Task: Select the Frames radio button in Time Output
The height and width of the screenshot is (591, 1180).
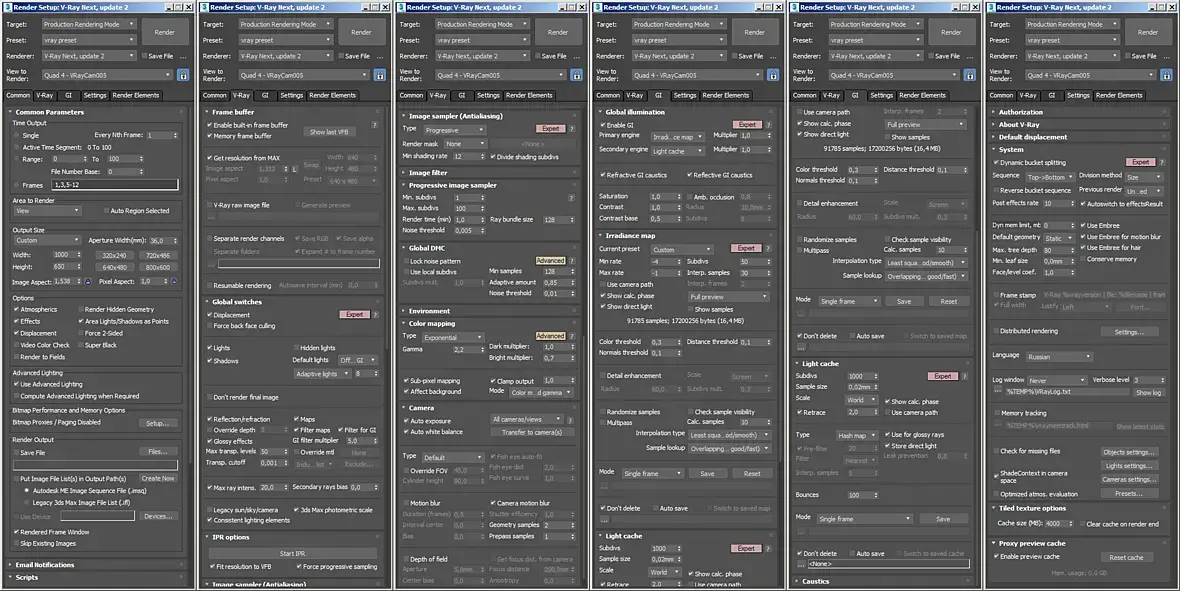Action: [x=16, y=185]
